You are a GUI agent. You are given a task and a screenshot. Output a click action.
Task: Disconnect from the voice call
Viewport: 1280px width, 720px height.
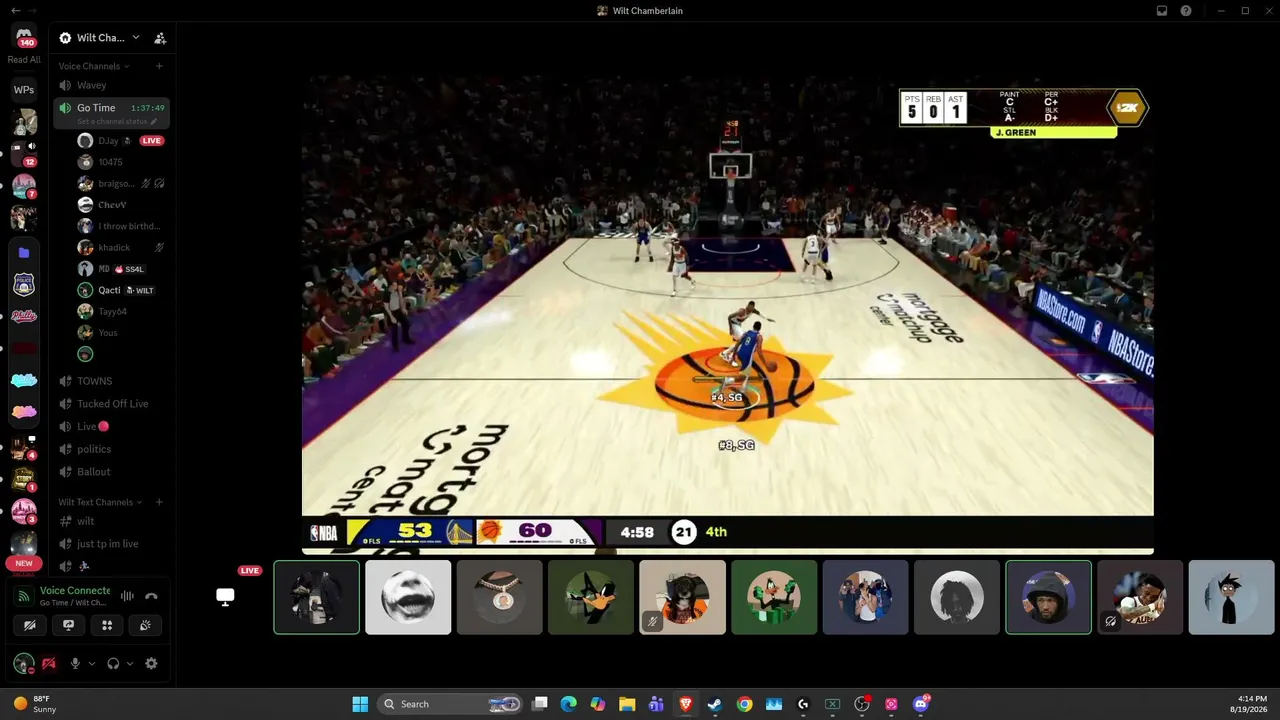(151, 597)
